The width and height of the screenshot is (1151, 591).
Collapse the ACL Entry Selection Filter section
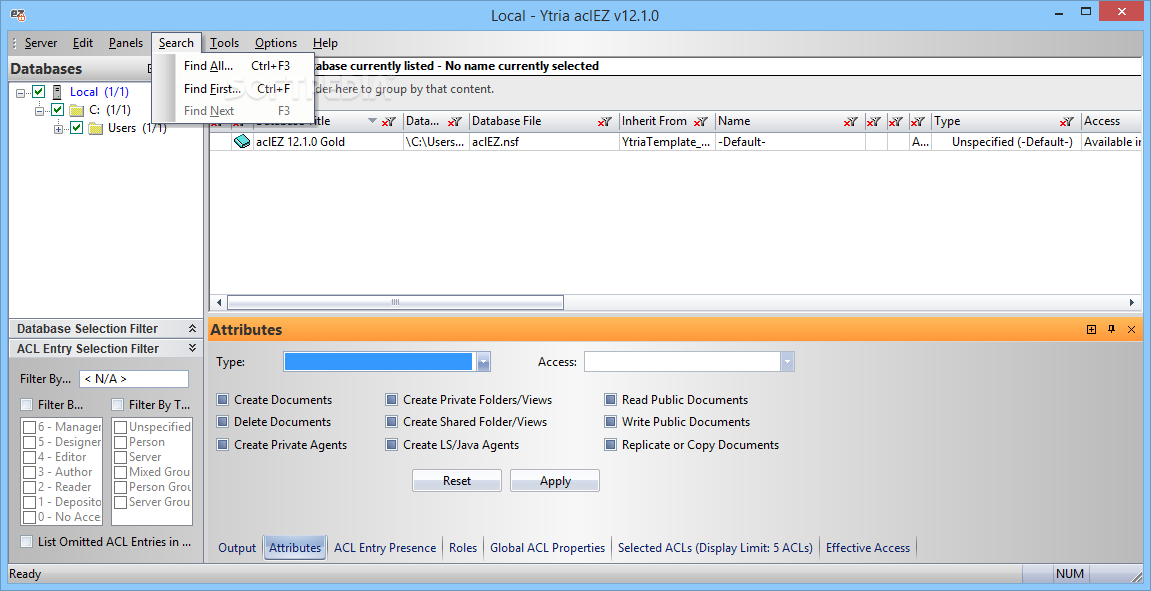tap(192, 348)
